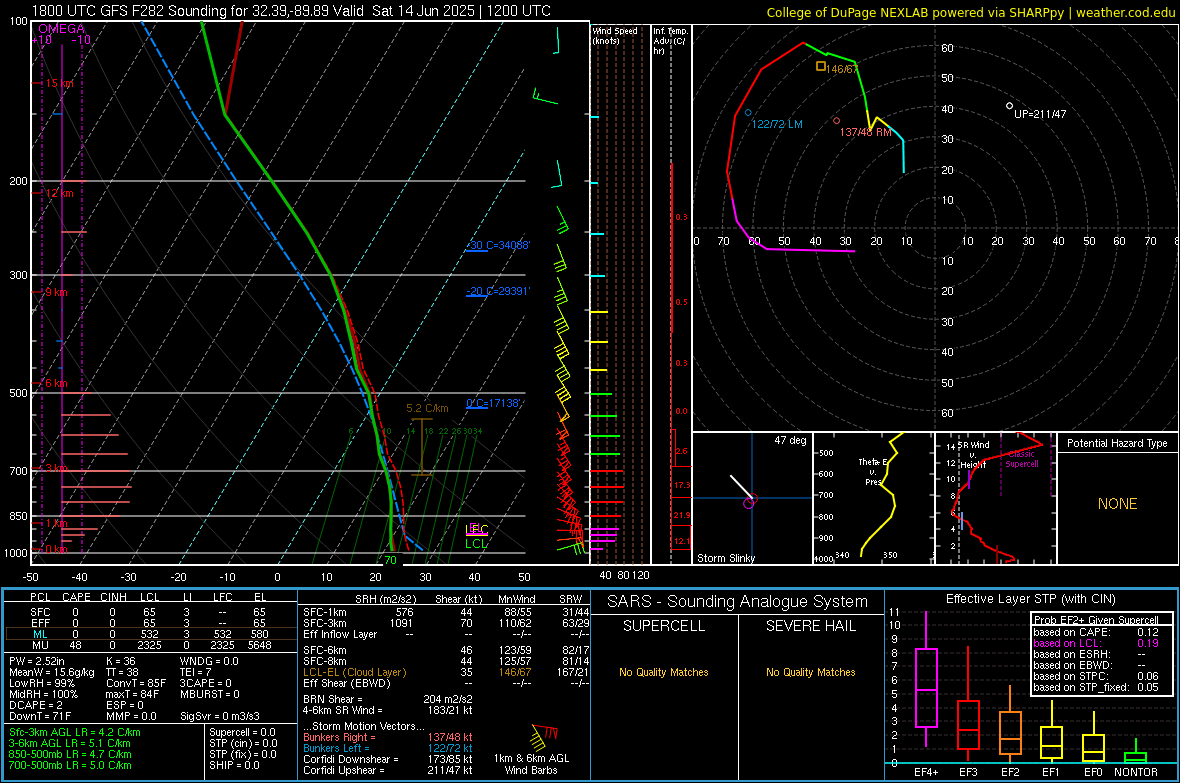This screenshot has width=1180, height=783.
Task: Click the SHIP = 0.0 parameter
Action: tap(232, 765)
